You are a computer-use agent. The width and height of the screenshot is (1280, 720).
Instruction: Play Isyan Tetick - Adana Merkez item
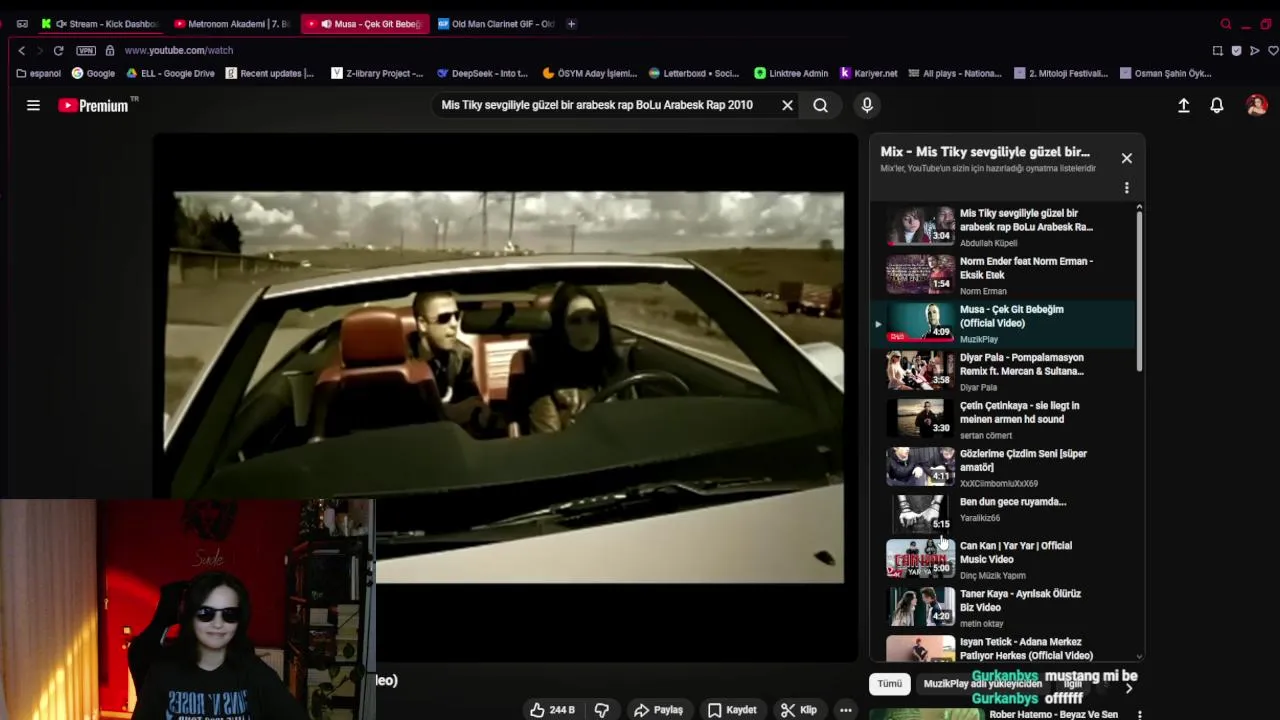[1004, 648]
